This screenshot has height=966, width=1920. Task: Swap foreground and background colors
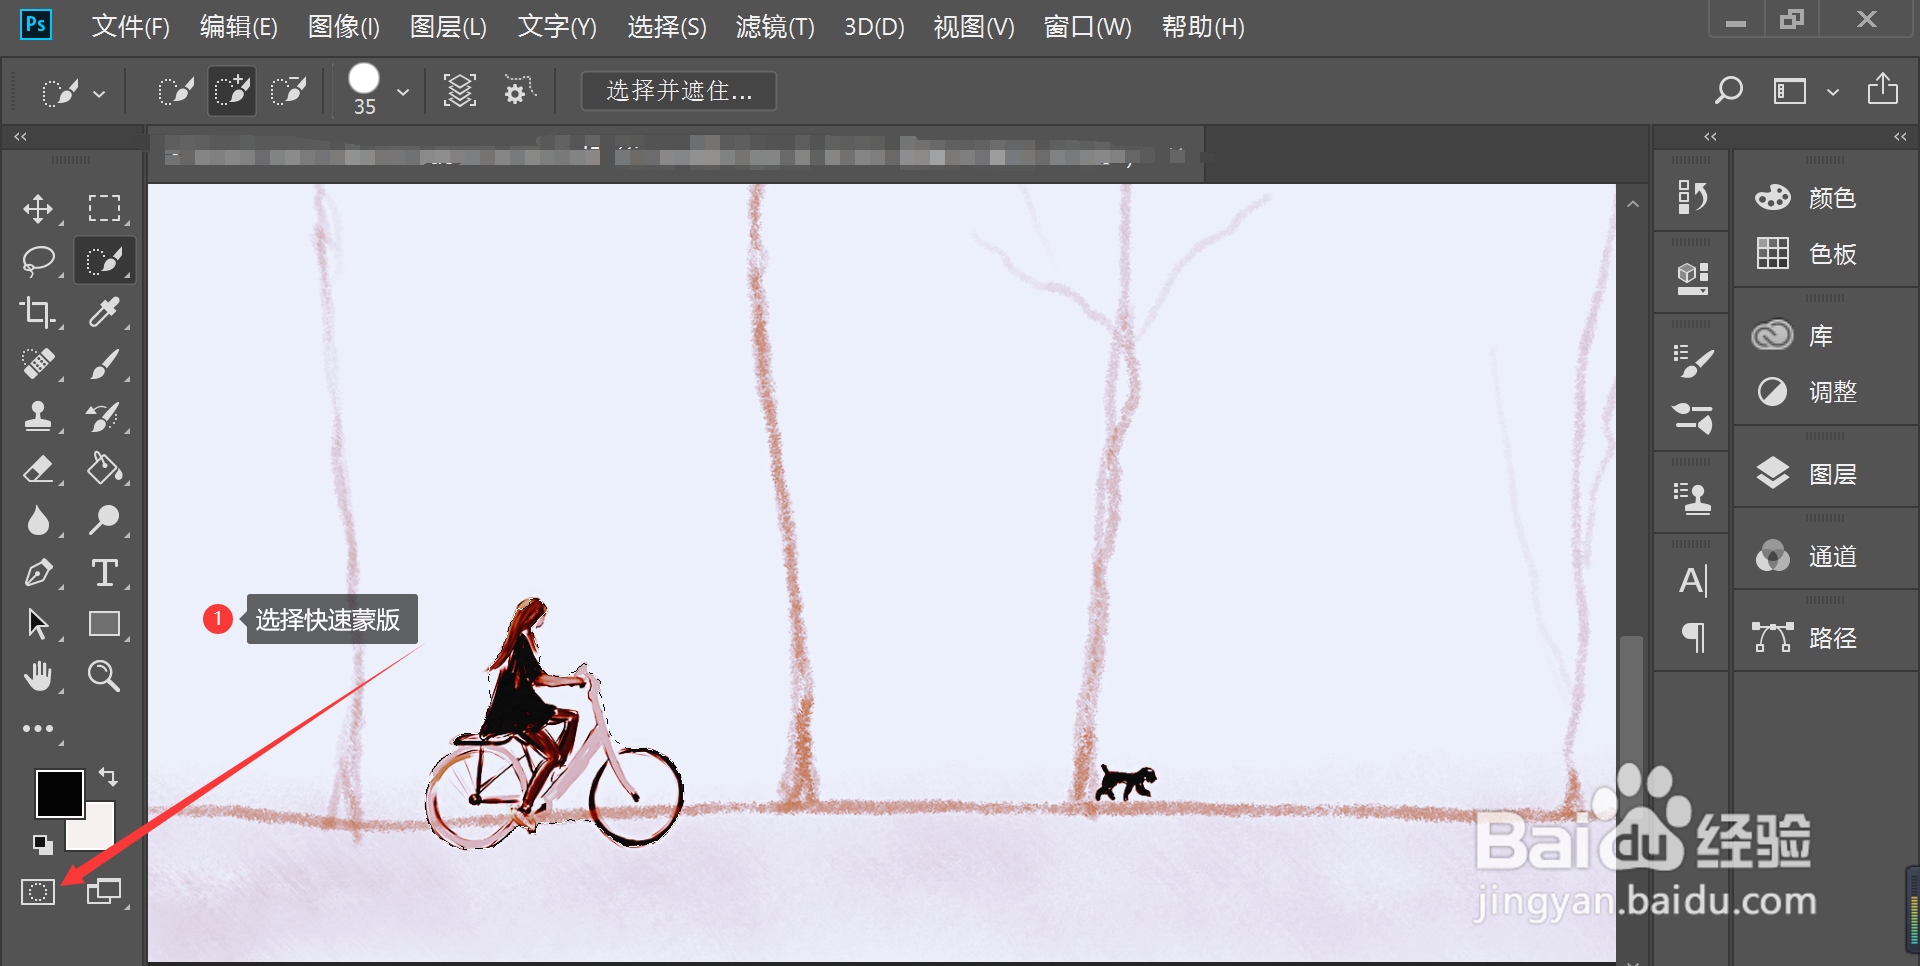click(x=108, y=776)
